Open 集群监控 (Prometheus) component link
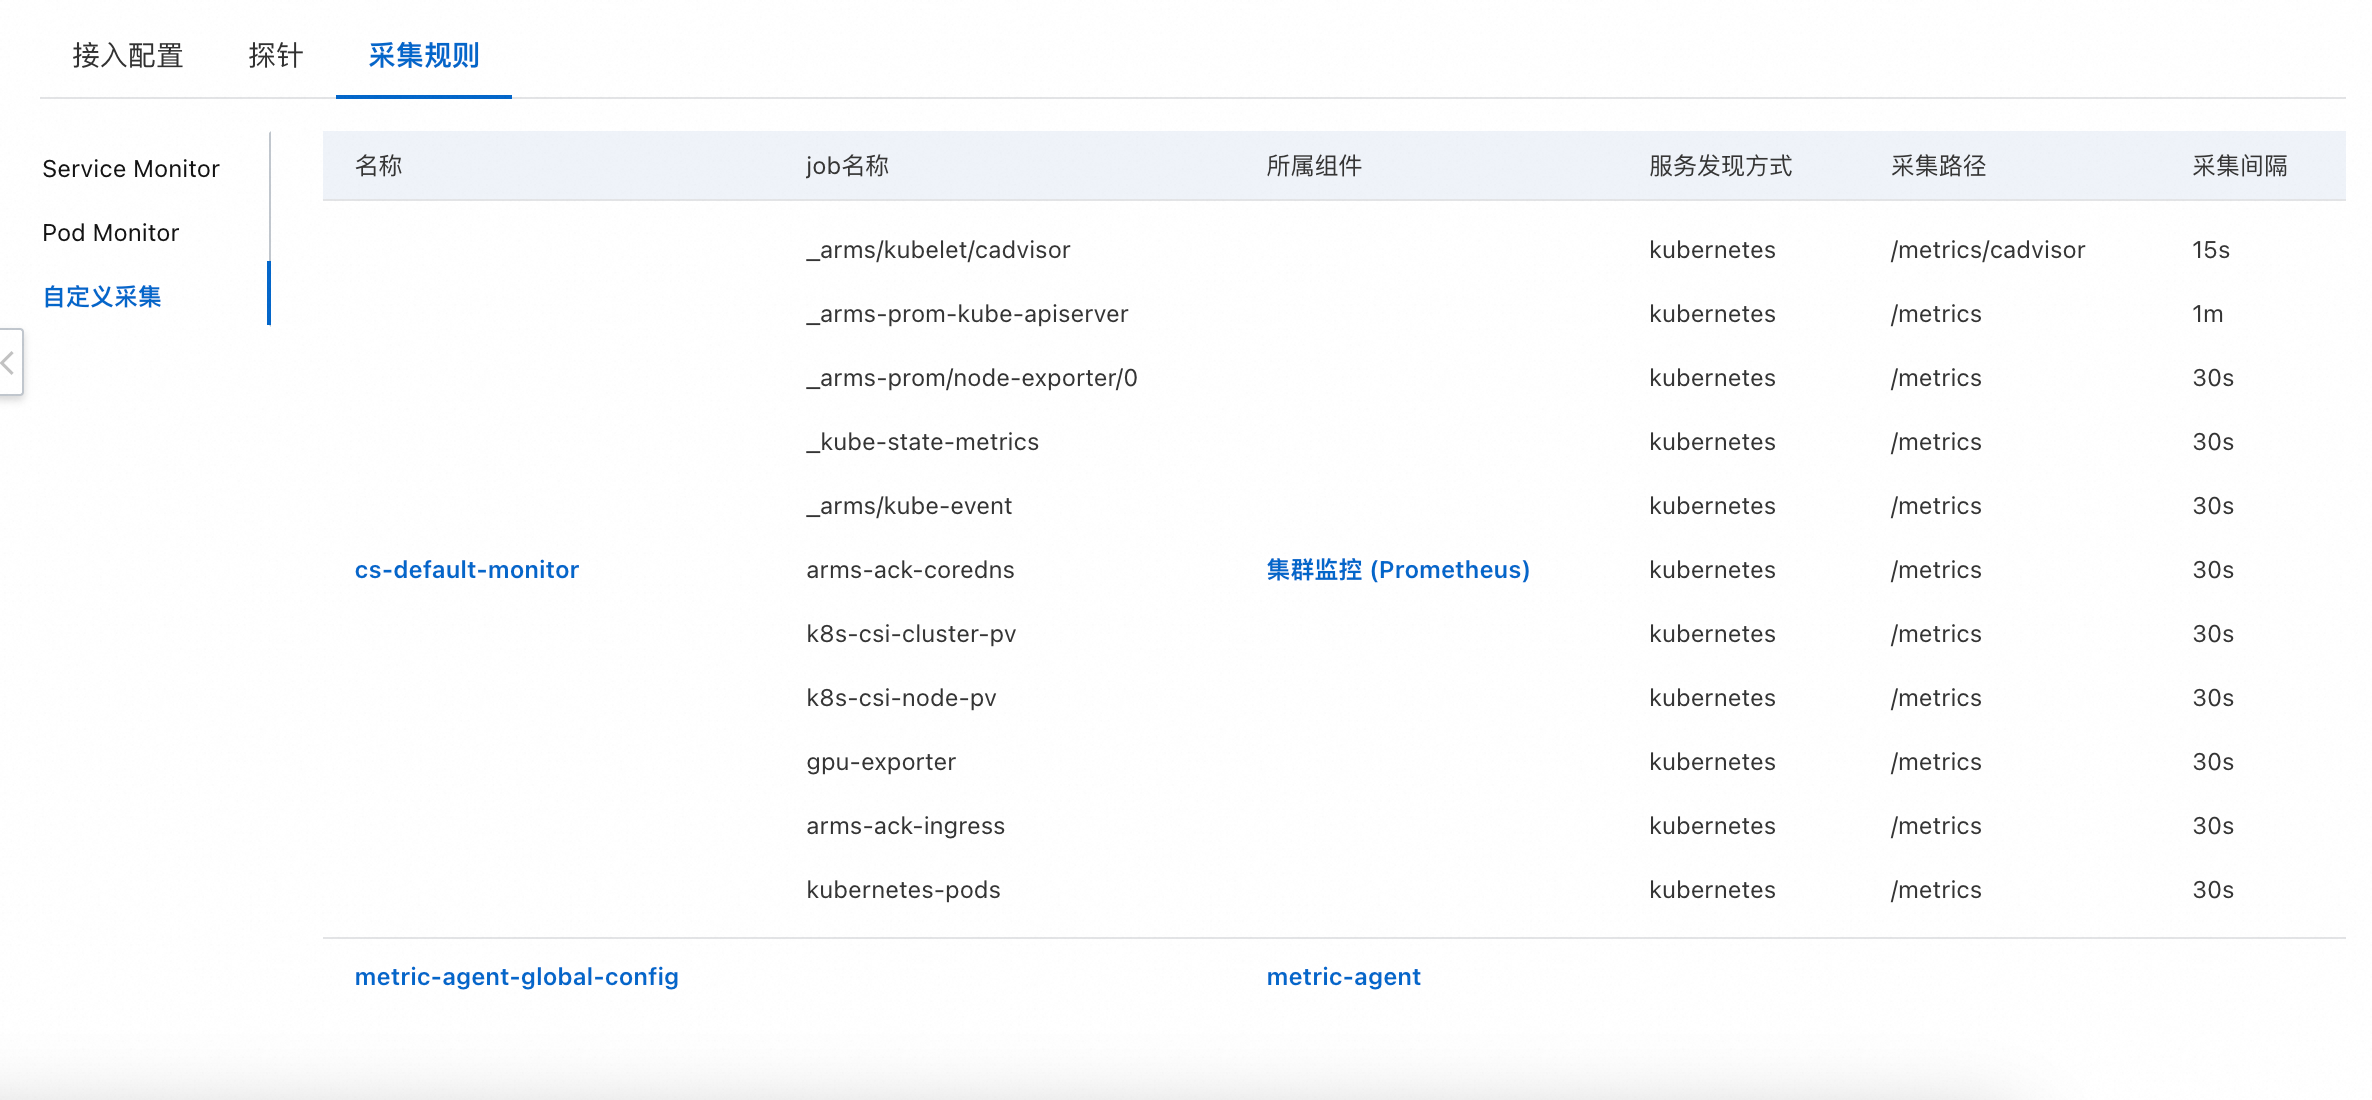The image size is (2372, 1100). click(1397, 570)
